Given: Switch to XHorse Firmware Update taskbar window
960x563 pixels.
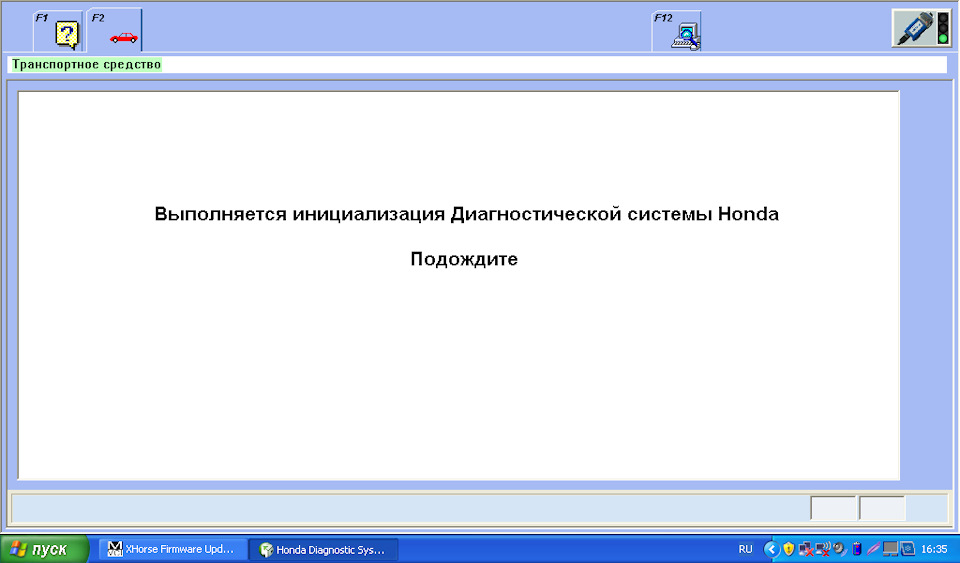Looking at the screenshot, I should (x=173, y=549).
